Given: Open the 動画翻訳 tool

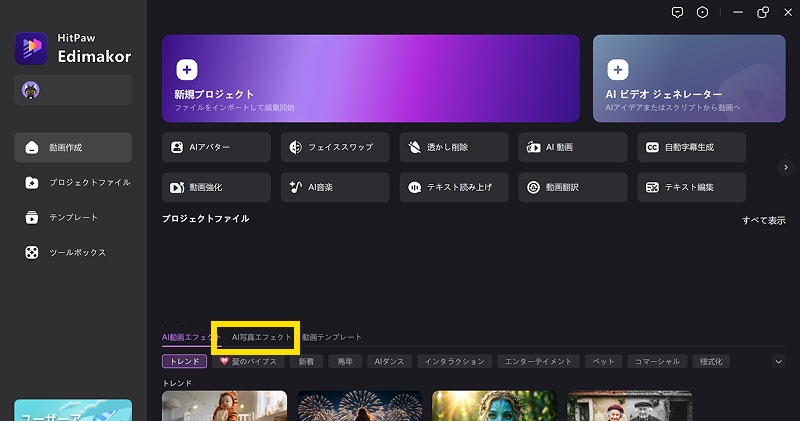Looking at the screenshot, I should (573, 187).
